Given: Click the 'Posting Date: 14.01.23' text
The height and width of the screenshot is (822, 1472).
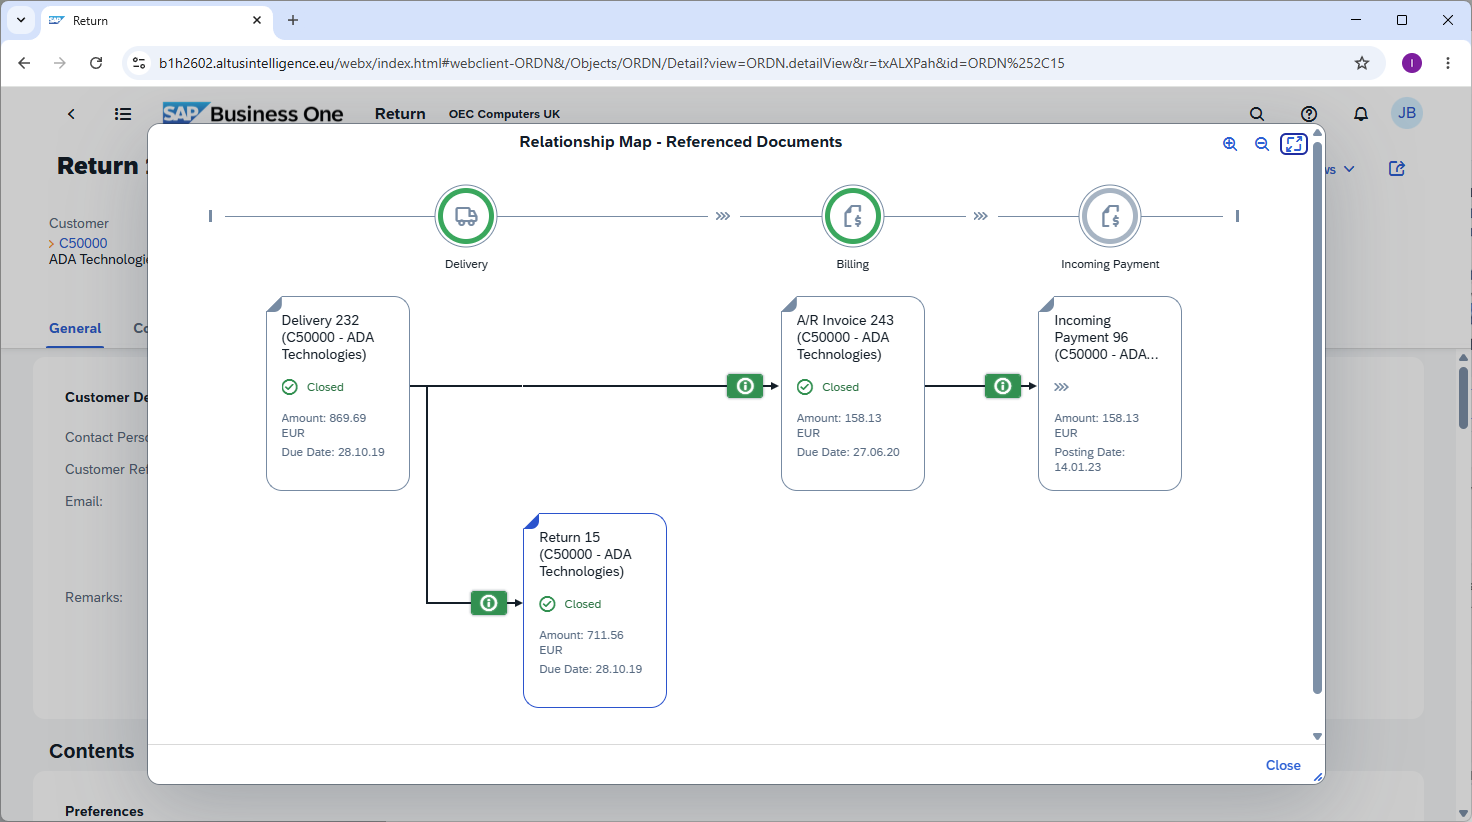Looking at the screenshot, I should [x=1090, y=460].
